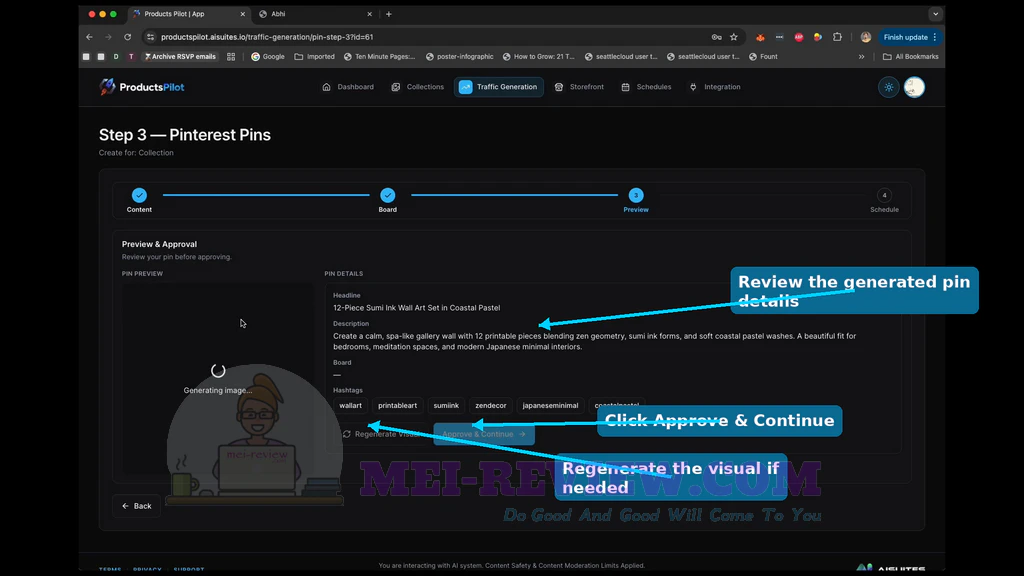Screen dimensions: 1024x576
Task: Open the Schedules nav item
Action: pyautogui.click(x=646, y=87)
